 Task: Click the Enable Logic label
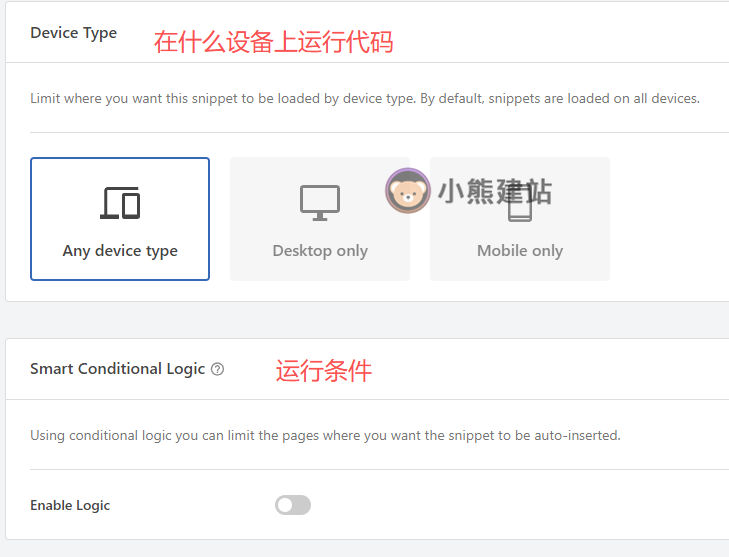pyautogui.click(x=70, y=505)
